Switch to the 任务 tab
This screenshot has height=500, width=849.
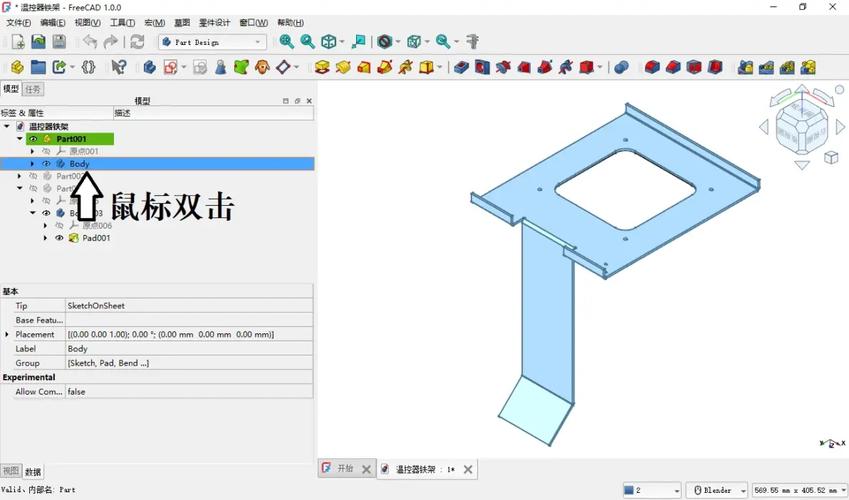pos(33,89)
